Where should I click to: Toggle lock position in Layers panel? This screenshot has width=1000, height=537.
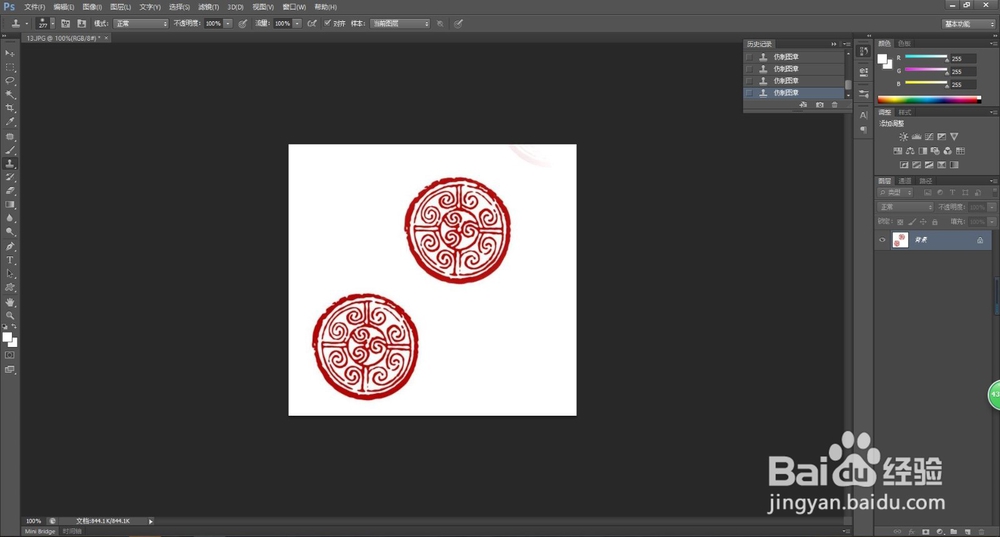(923, 222)
